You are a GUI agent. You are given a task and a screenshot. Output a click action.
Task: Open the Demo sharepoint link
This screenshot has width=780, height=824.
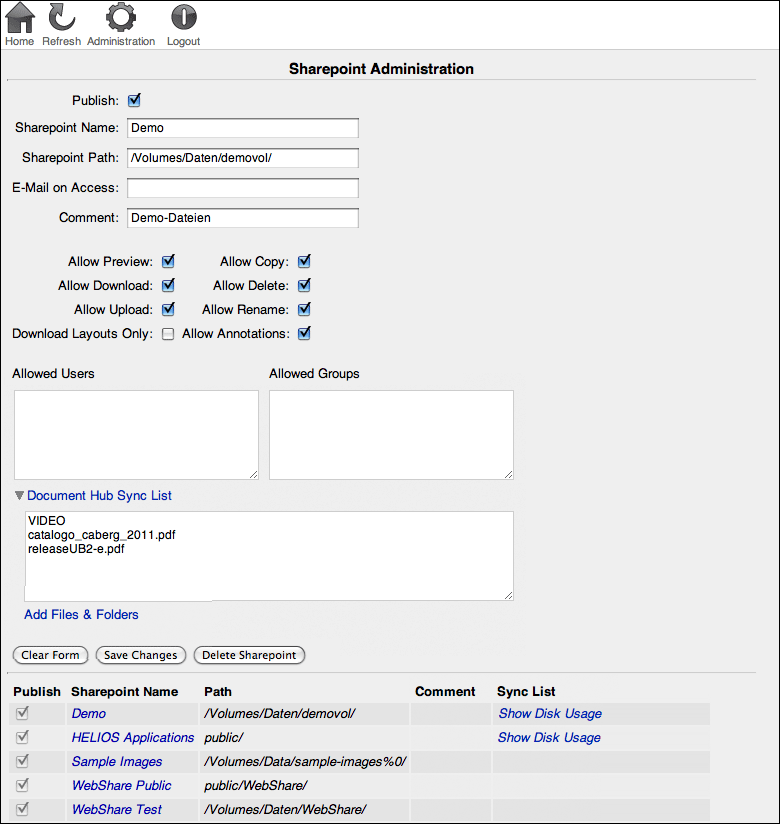click(89, 714)
